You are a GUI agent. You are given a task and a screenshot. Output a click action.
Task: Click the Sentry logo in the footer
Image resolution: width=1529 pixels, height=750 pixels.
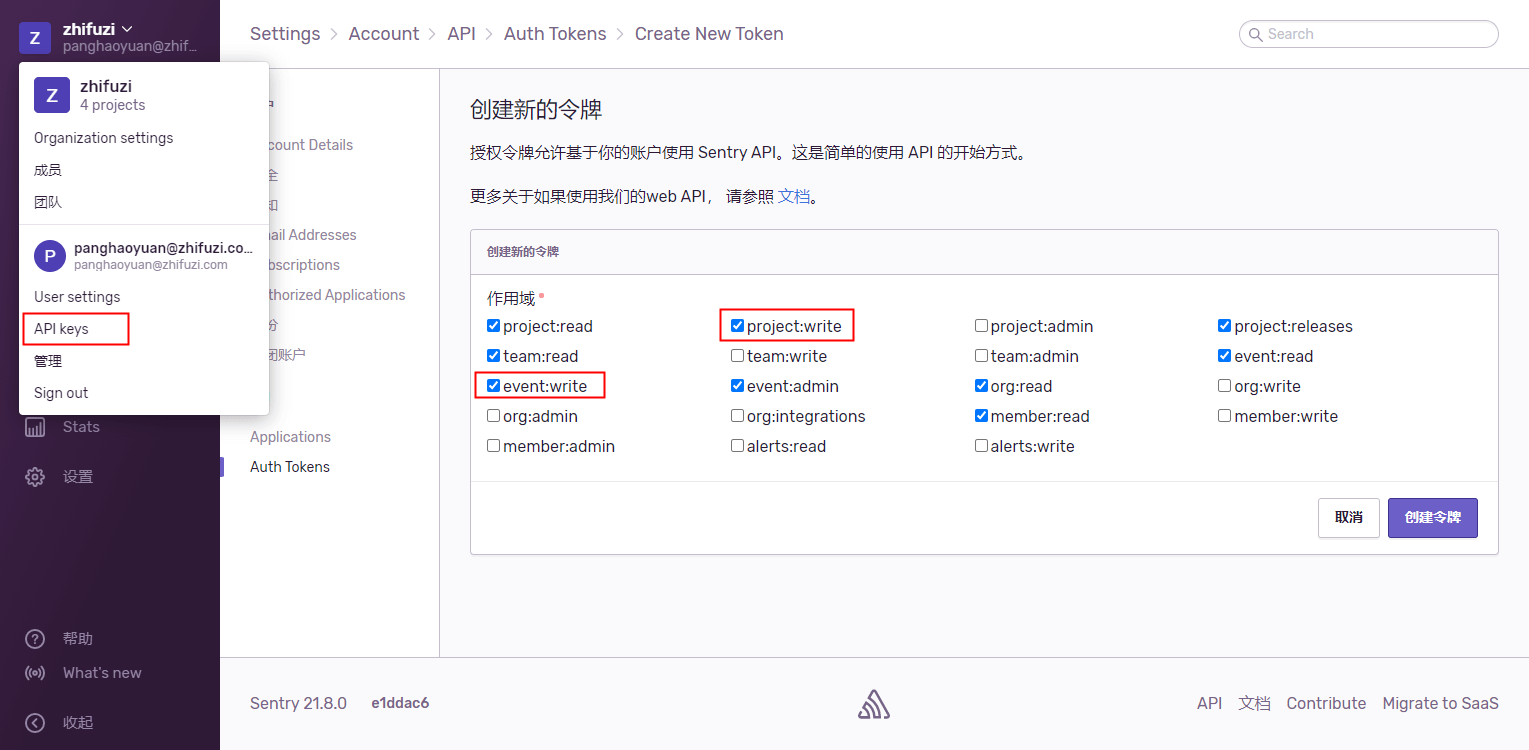(x=874, y=704)
